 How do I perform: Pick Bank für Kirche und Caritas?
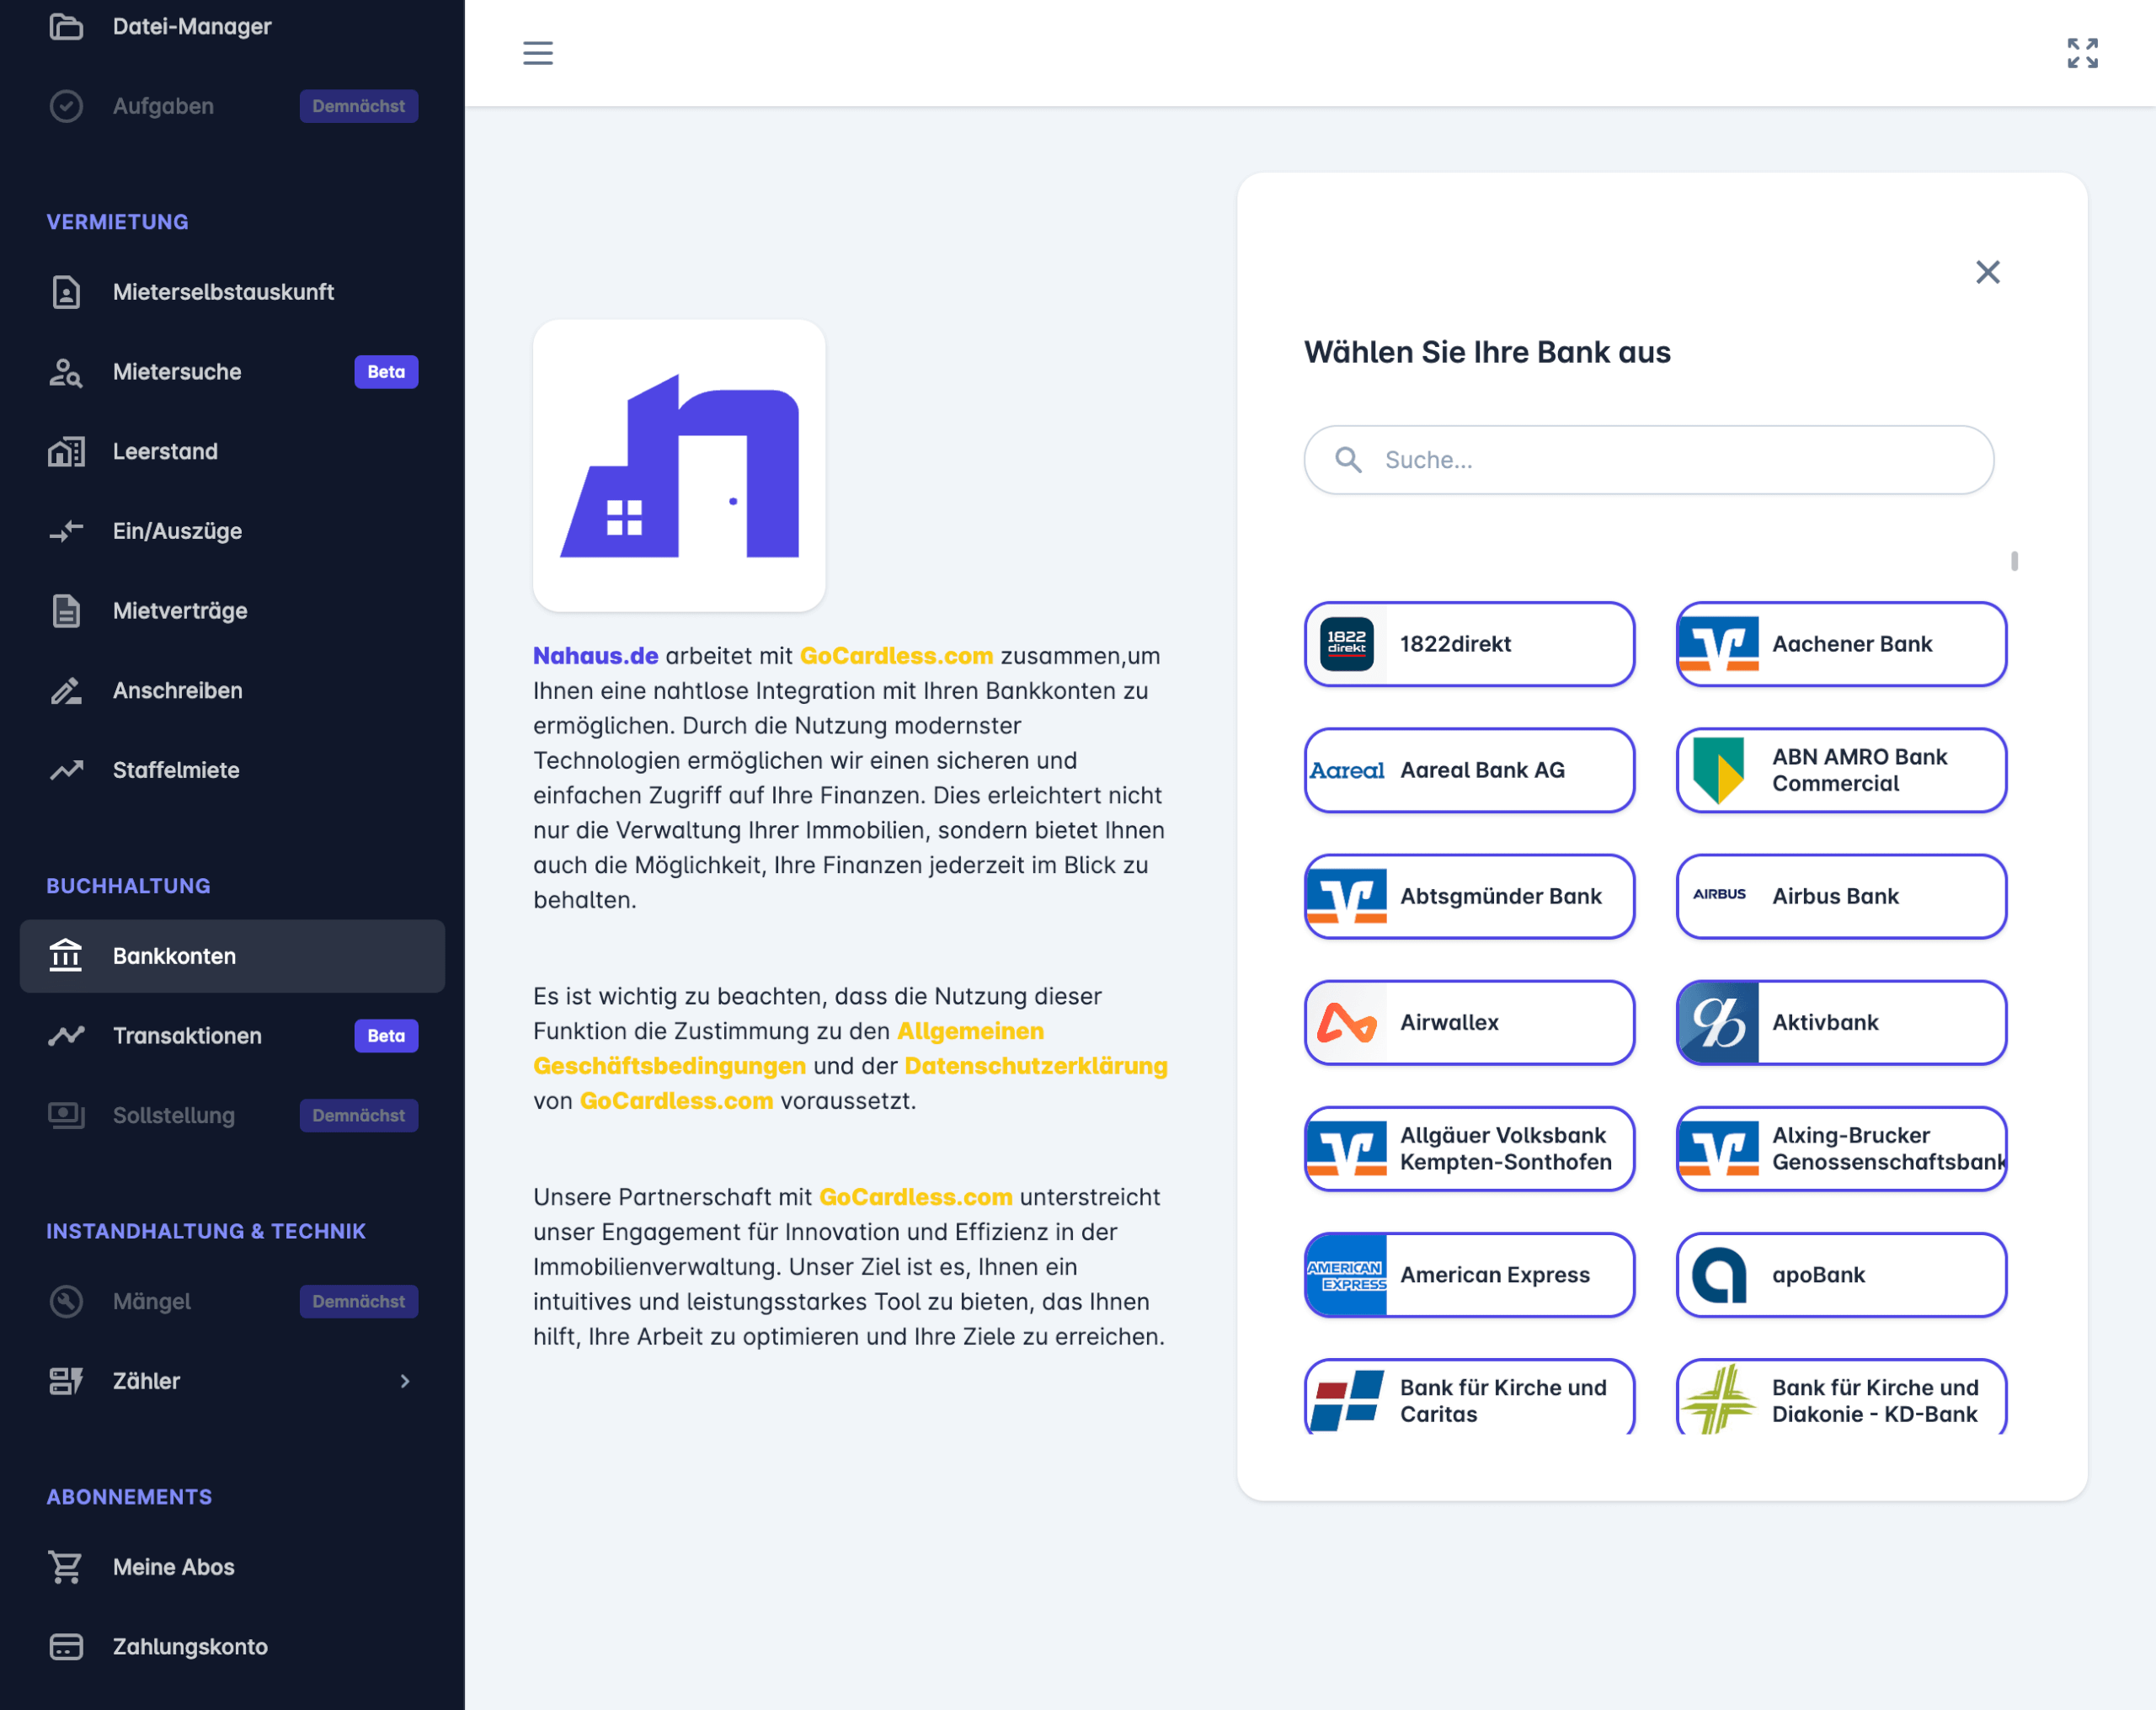[x=1469, y=1397]
